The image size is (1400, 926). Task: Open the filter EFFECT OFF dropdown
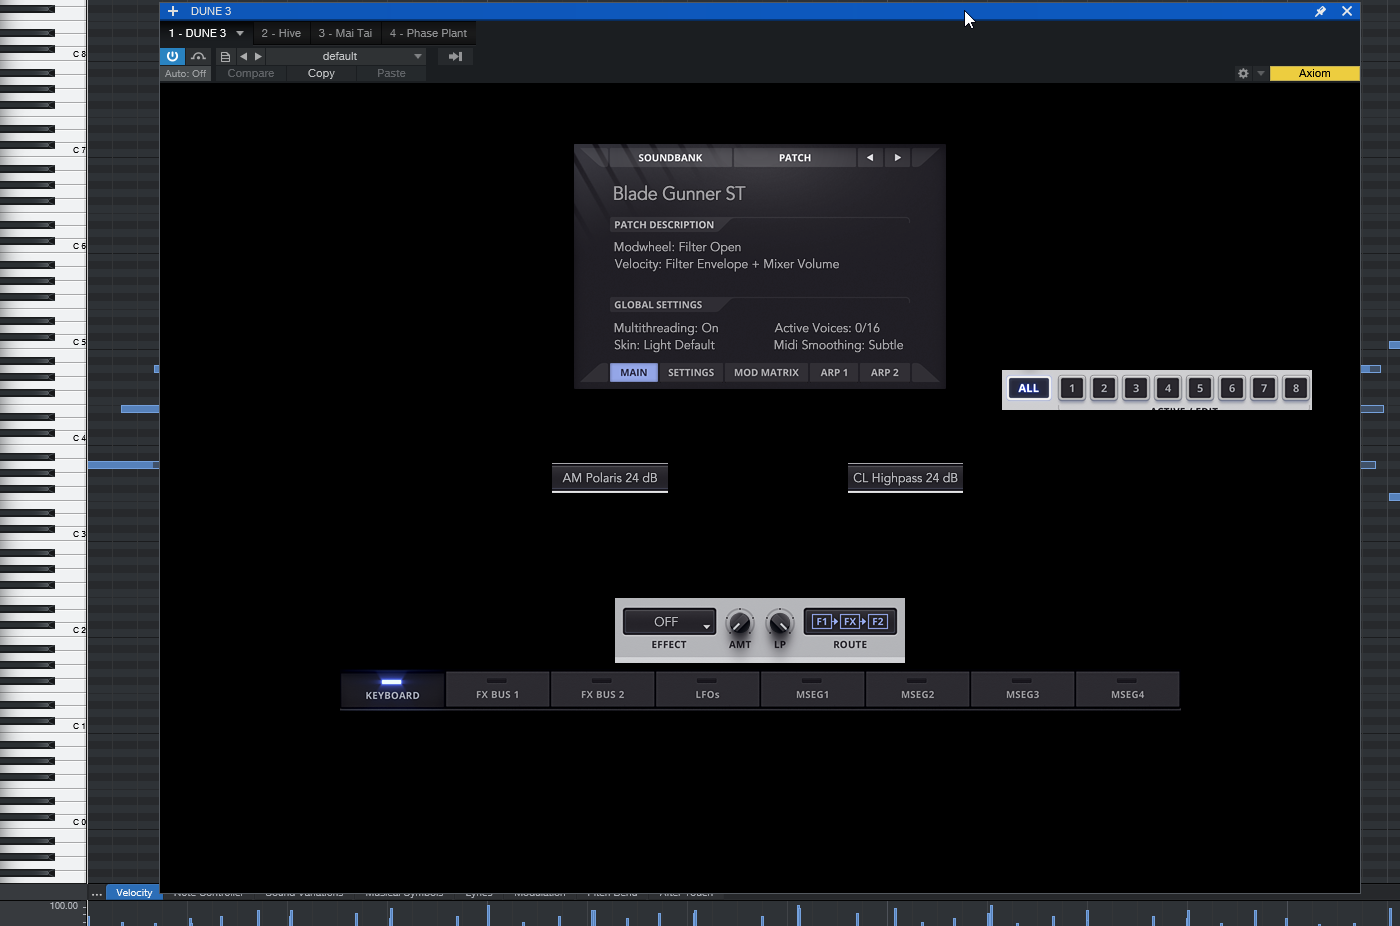[x=669, y=622]
